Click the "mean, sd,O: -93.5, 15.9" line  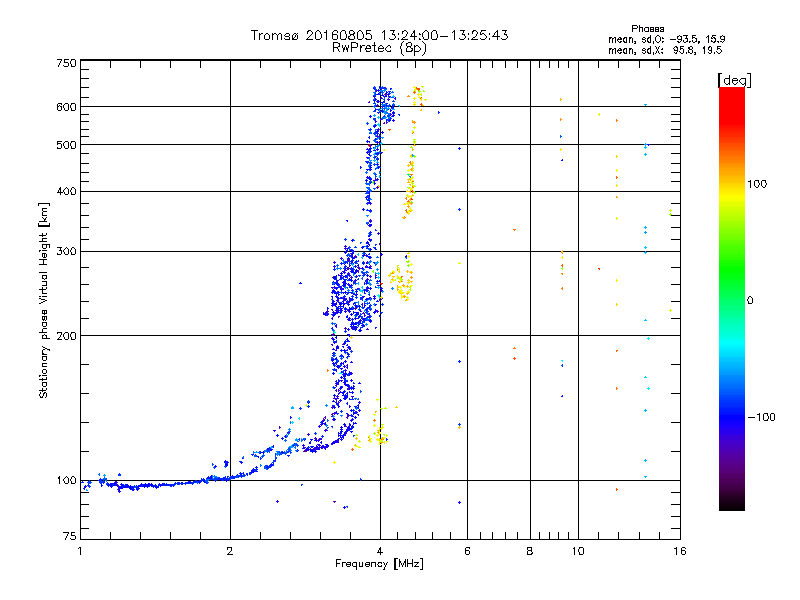click(x=666, y=39)
